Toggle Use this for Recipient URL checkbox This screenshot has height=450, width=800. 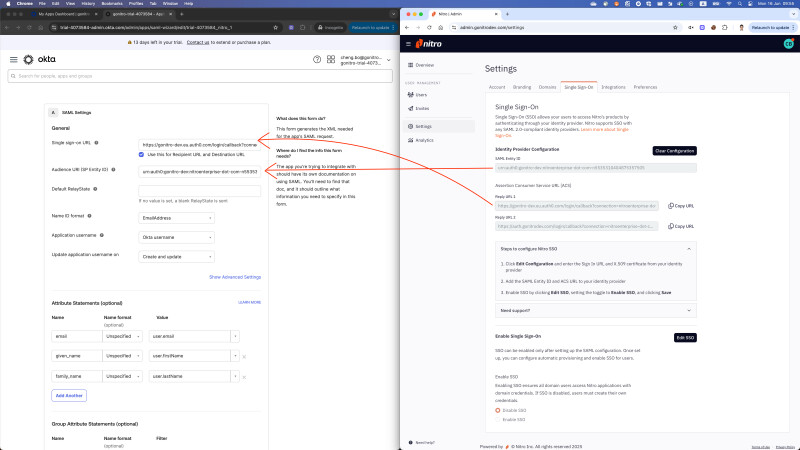(x=141, y=155)
